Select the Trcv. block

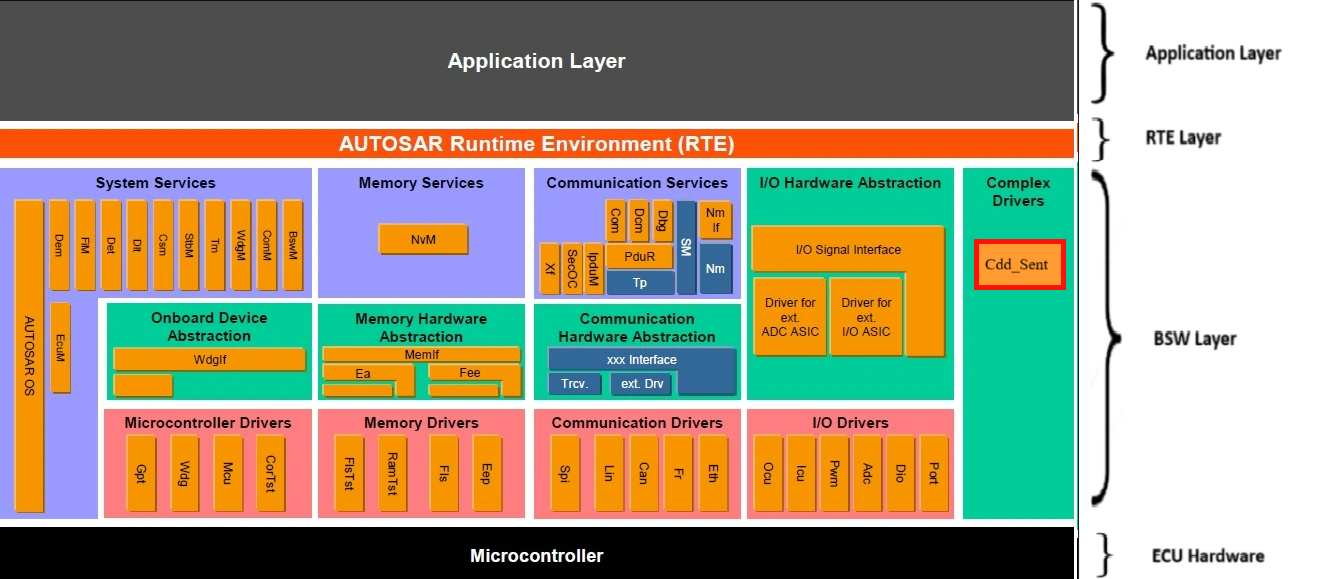click(575, 384)
